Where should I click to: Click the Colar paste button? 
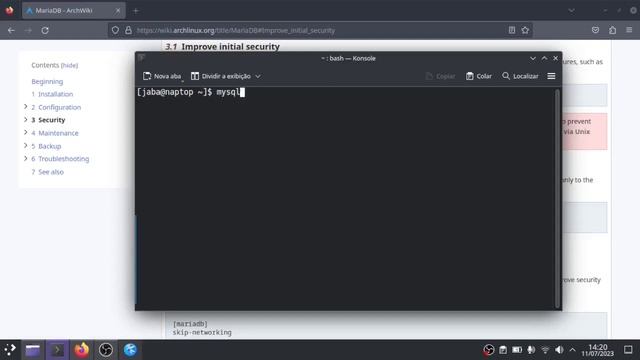point(479,76)
